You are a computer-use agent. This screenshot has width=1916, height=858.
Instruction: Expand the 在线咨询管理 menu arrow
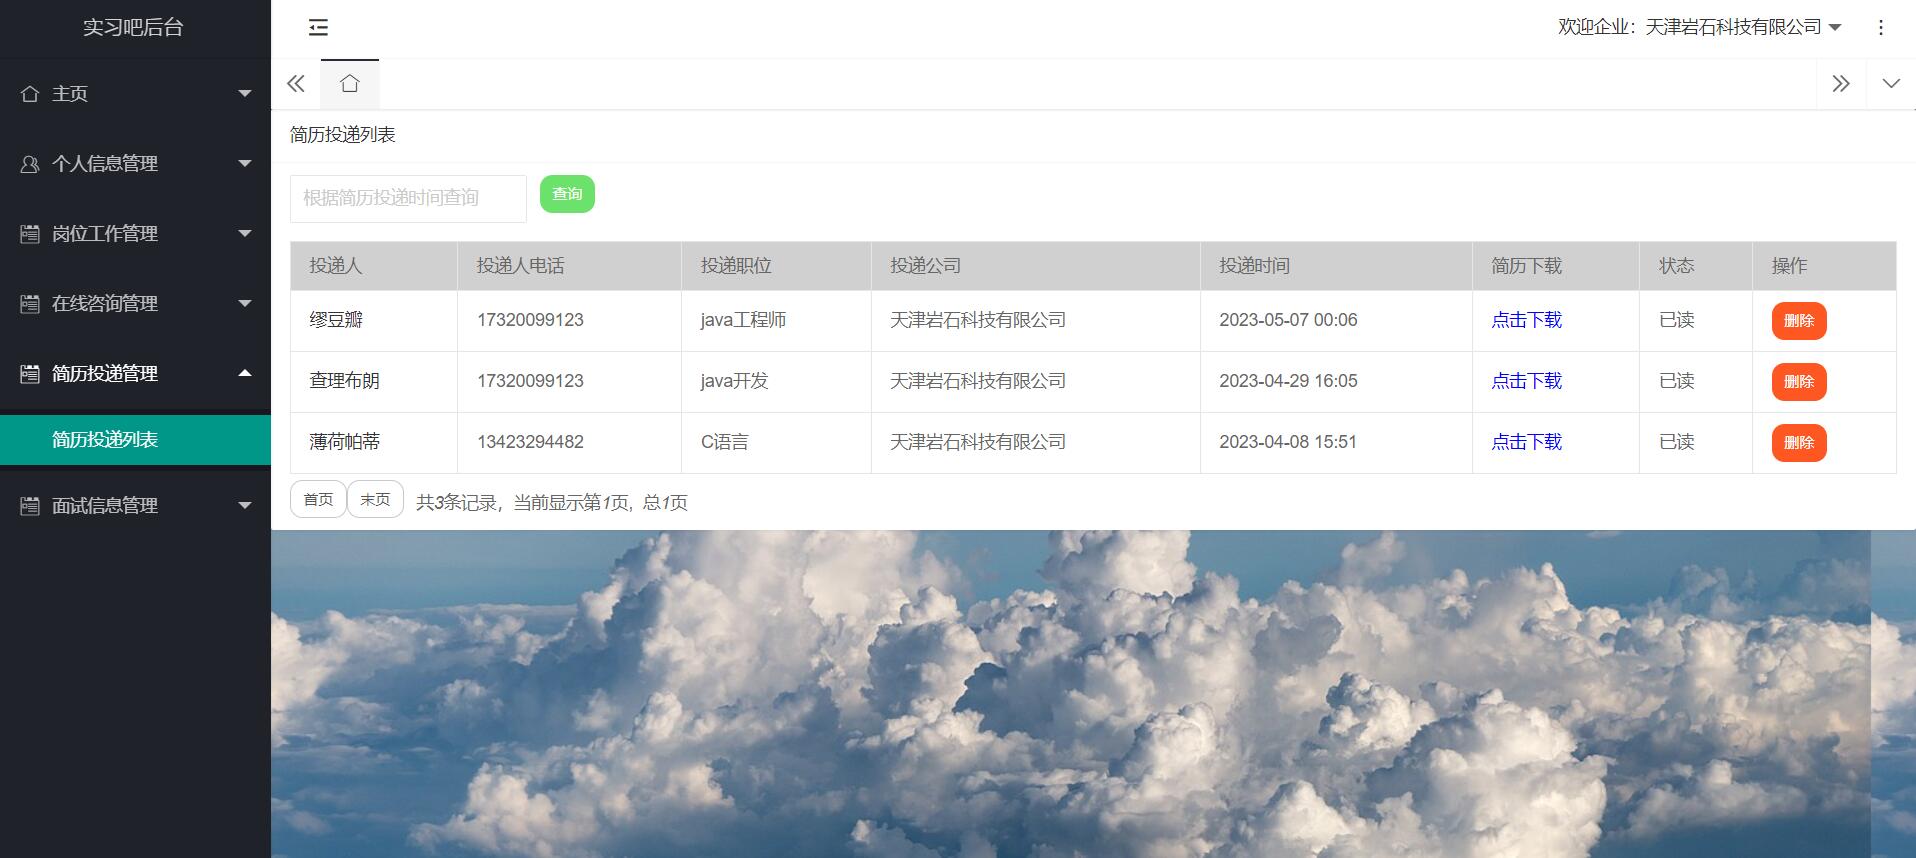pyautogui.click(x=245, y=303)
